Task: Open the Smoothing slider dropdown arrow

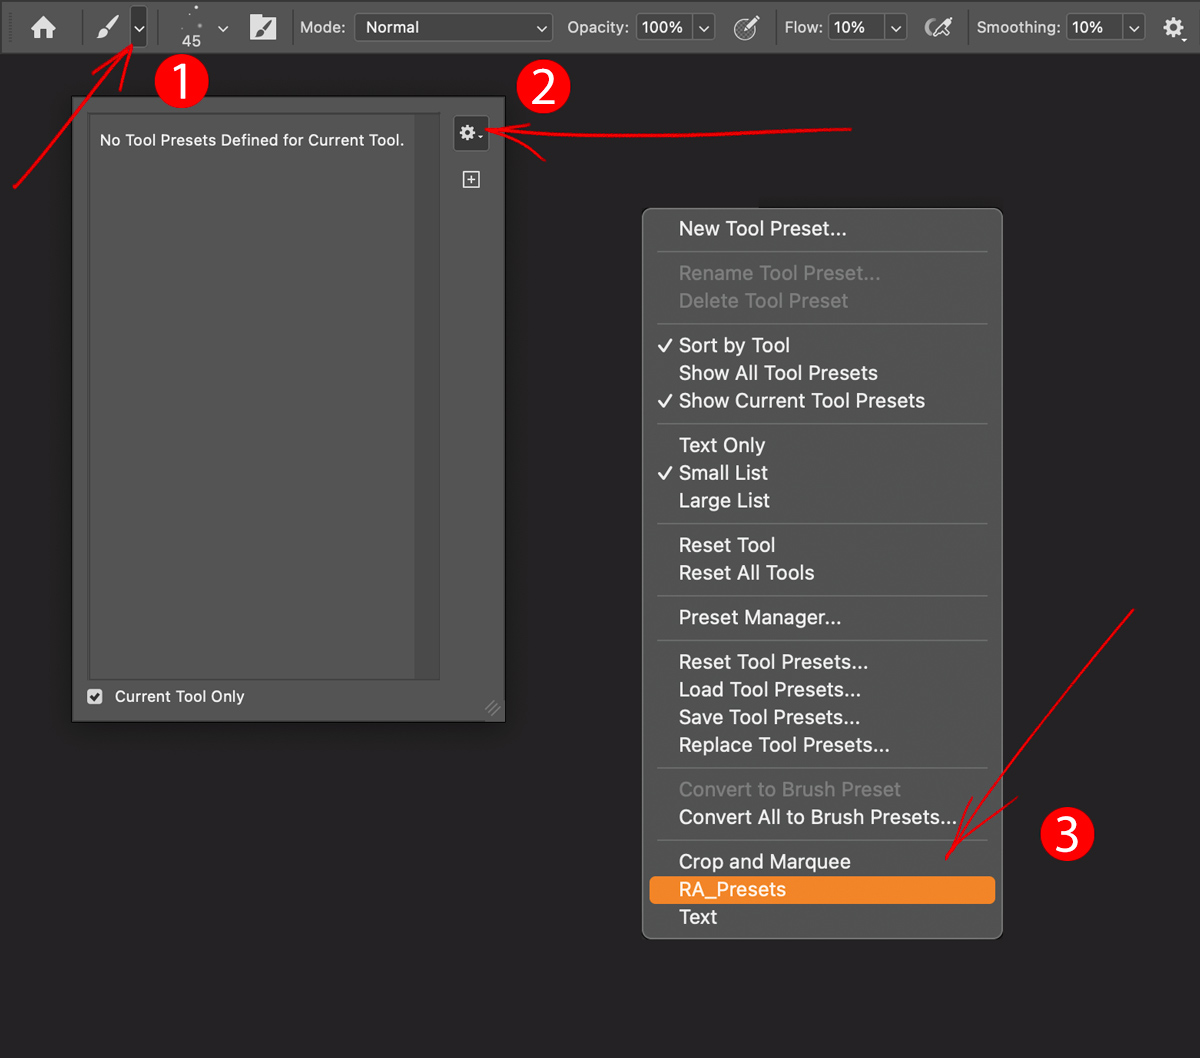Action: 1135,28
